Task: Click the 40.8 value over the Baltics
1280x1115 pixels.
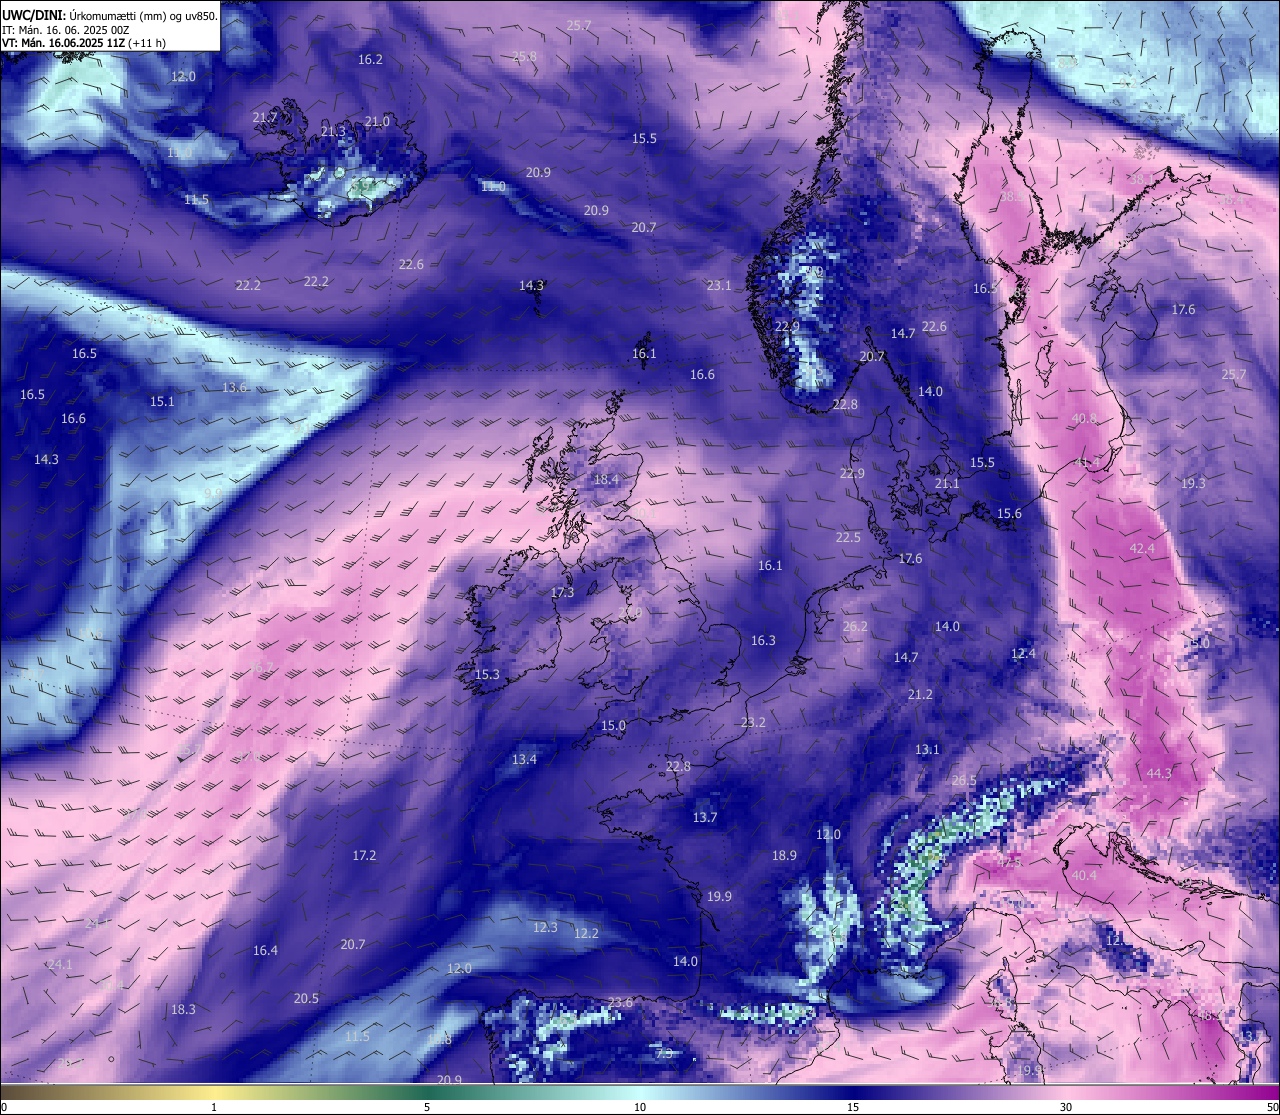Action: tap(1084, 419)
